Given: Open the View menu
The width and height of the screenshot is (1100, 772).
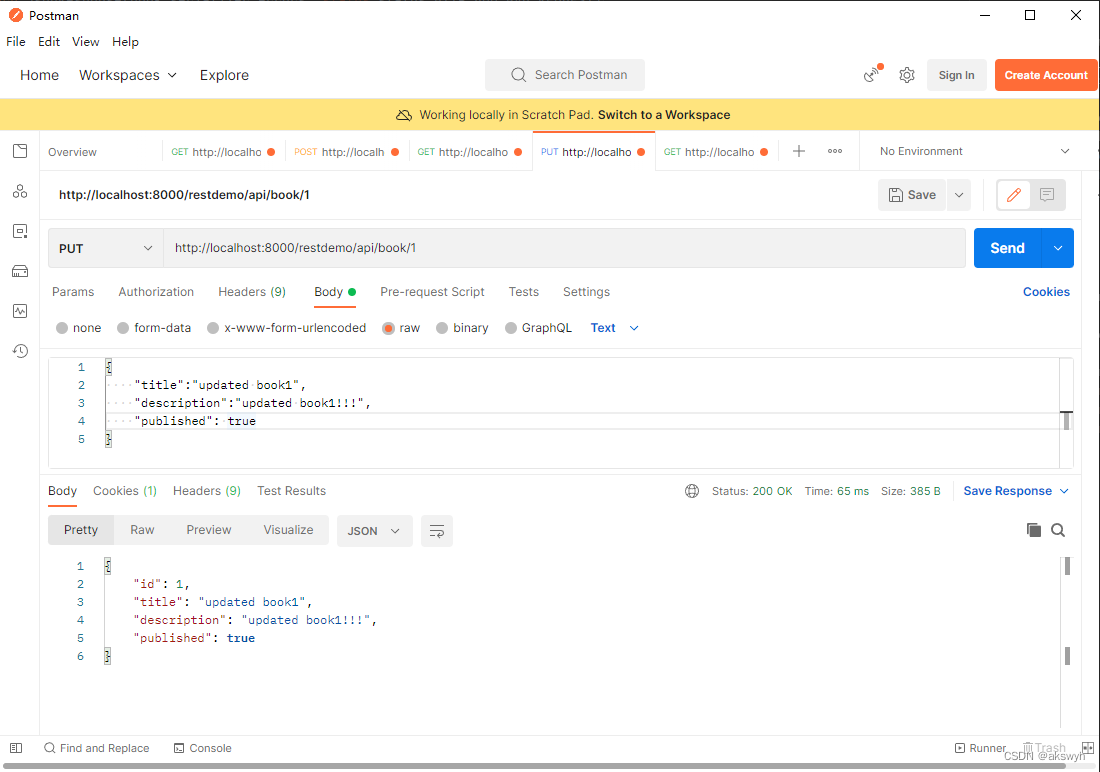Looking at the screenshot, I should [x=86, y=42].
